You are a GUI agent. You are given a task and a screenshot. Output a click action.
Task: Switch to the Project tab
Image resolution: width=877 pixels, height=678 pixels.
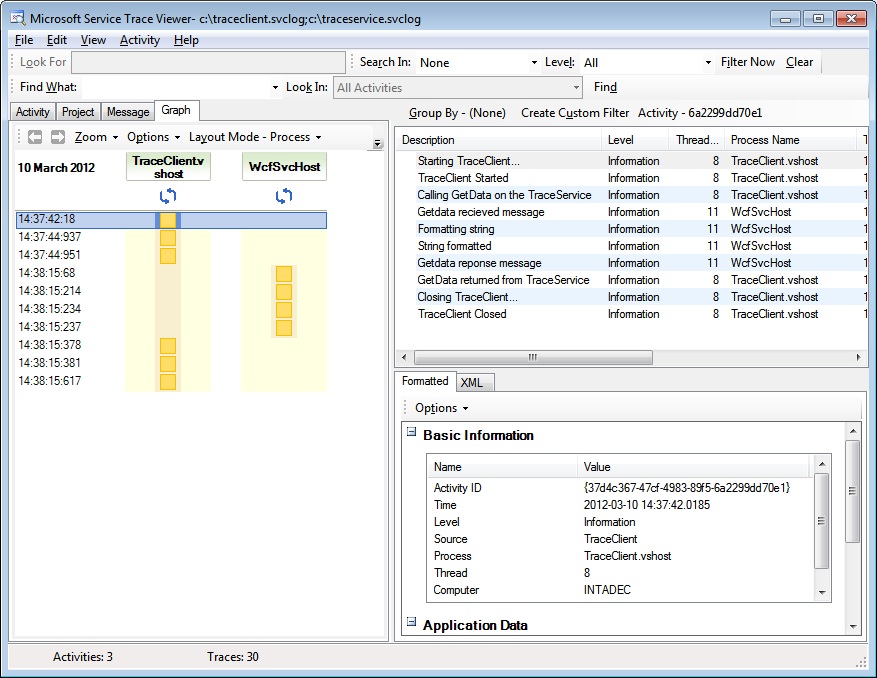click(78, 112)
